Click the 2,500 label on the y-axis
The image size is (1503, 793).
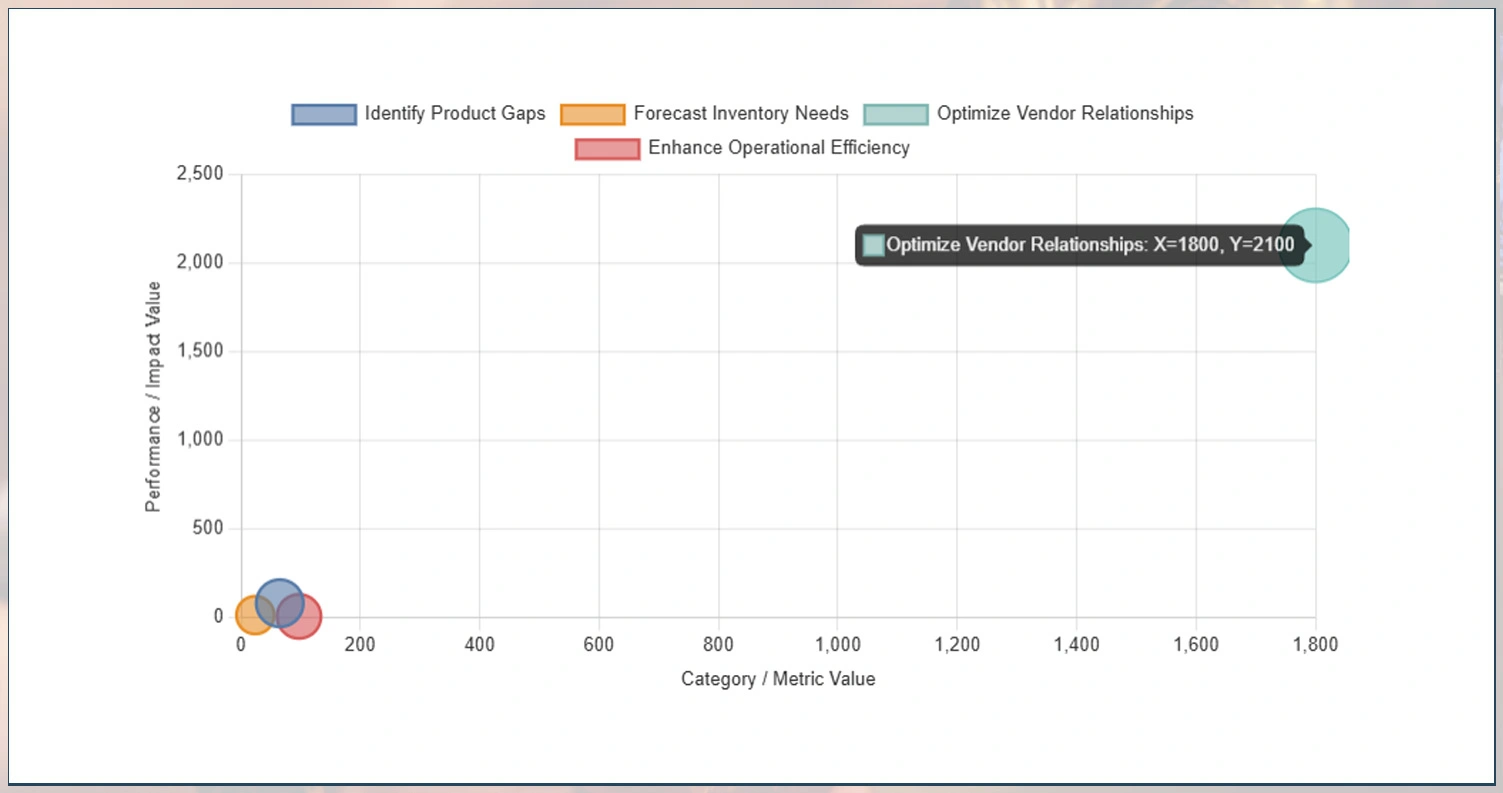(199, 173)
